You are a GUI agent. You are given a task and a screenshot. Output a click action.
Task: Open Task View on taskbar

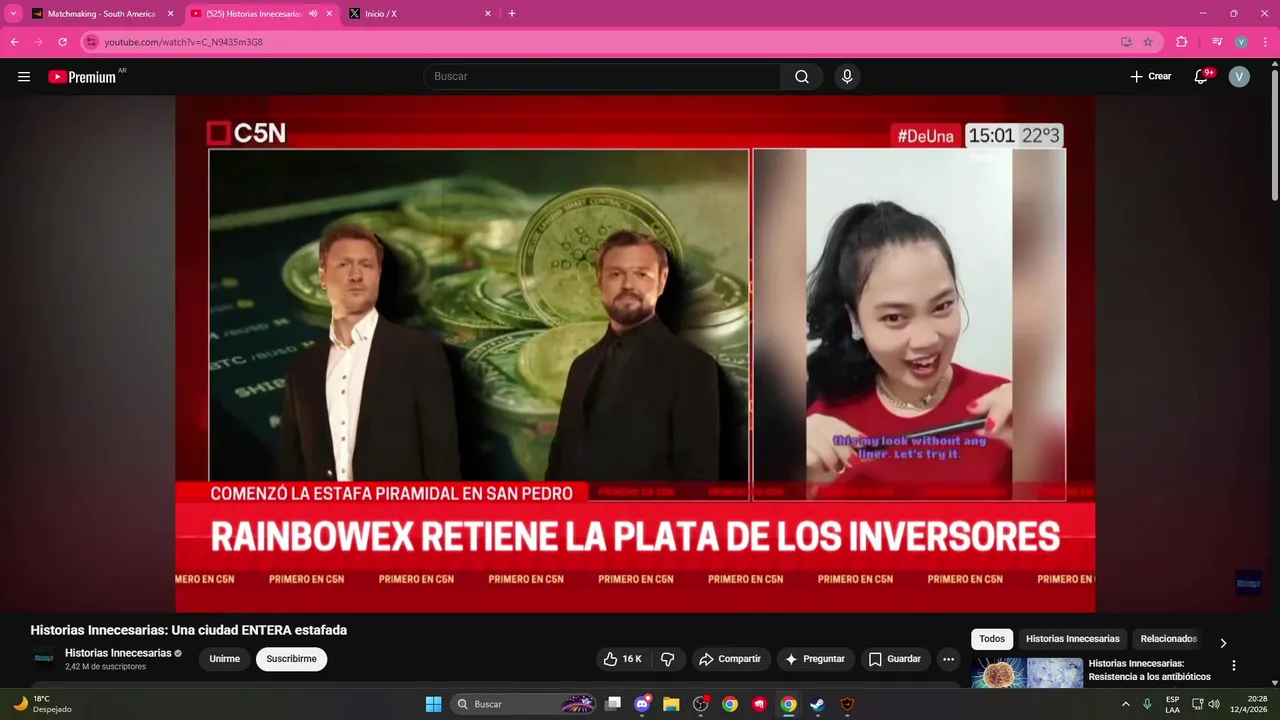(613, 704)
